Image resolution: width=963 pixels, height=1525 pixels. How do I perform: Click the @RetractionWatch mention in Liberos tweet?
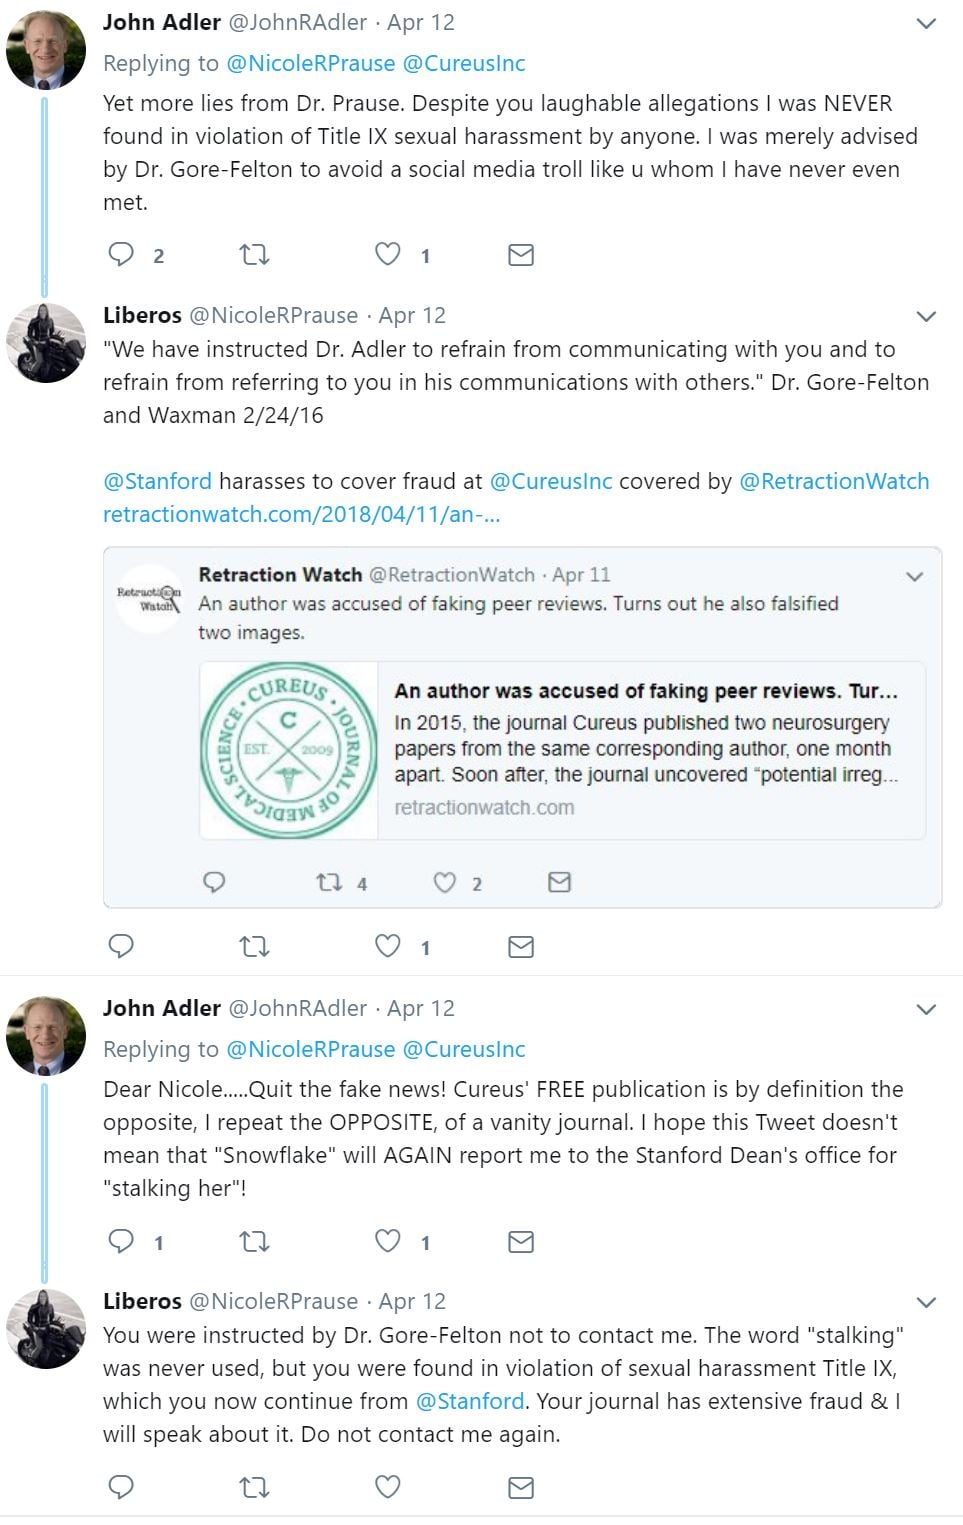[x=834, y=481]
